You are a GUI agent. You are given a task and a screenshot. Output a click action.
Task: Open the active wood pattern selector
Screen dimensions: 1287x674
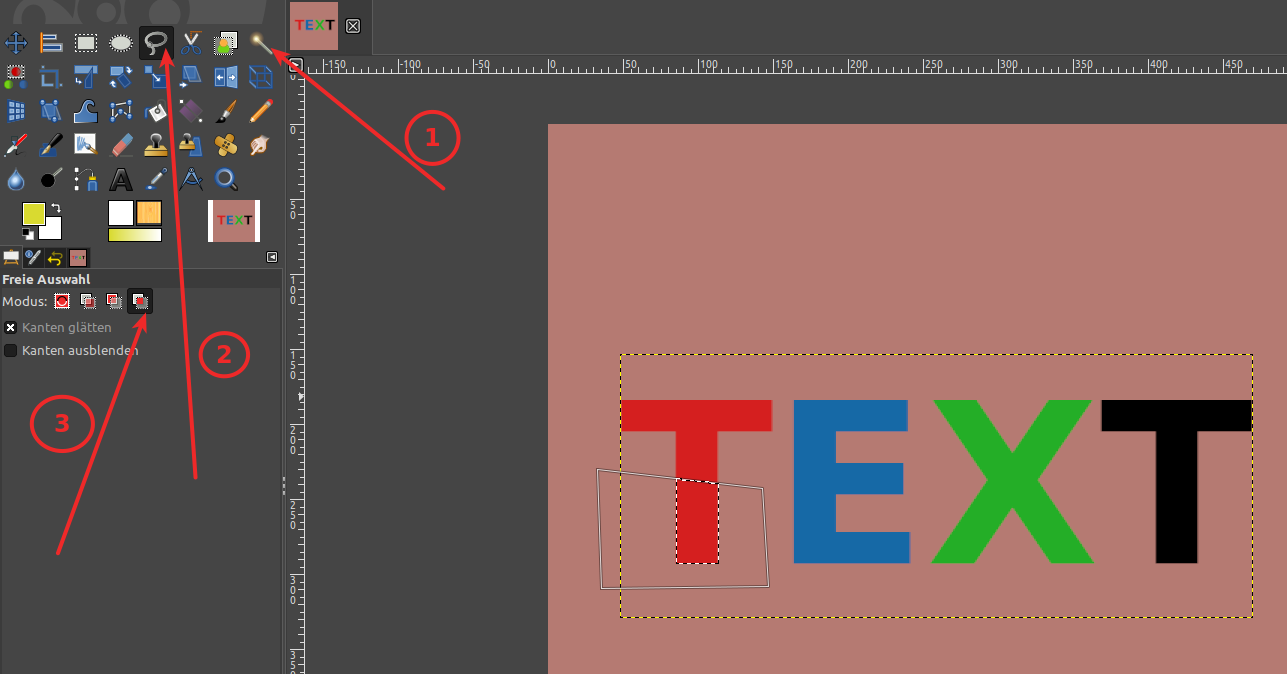149,213
